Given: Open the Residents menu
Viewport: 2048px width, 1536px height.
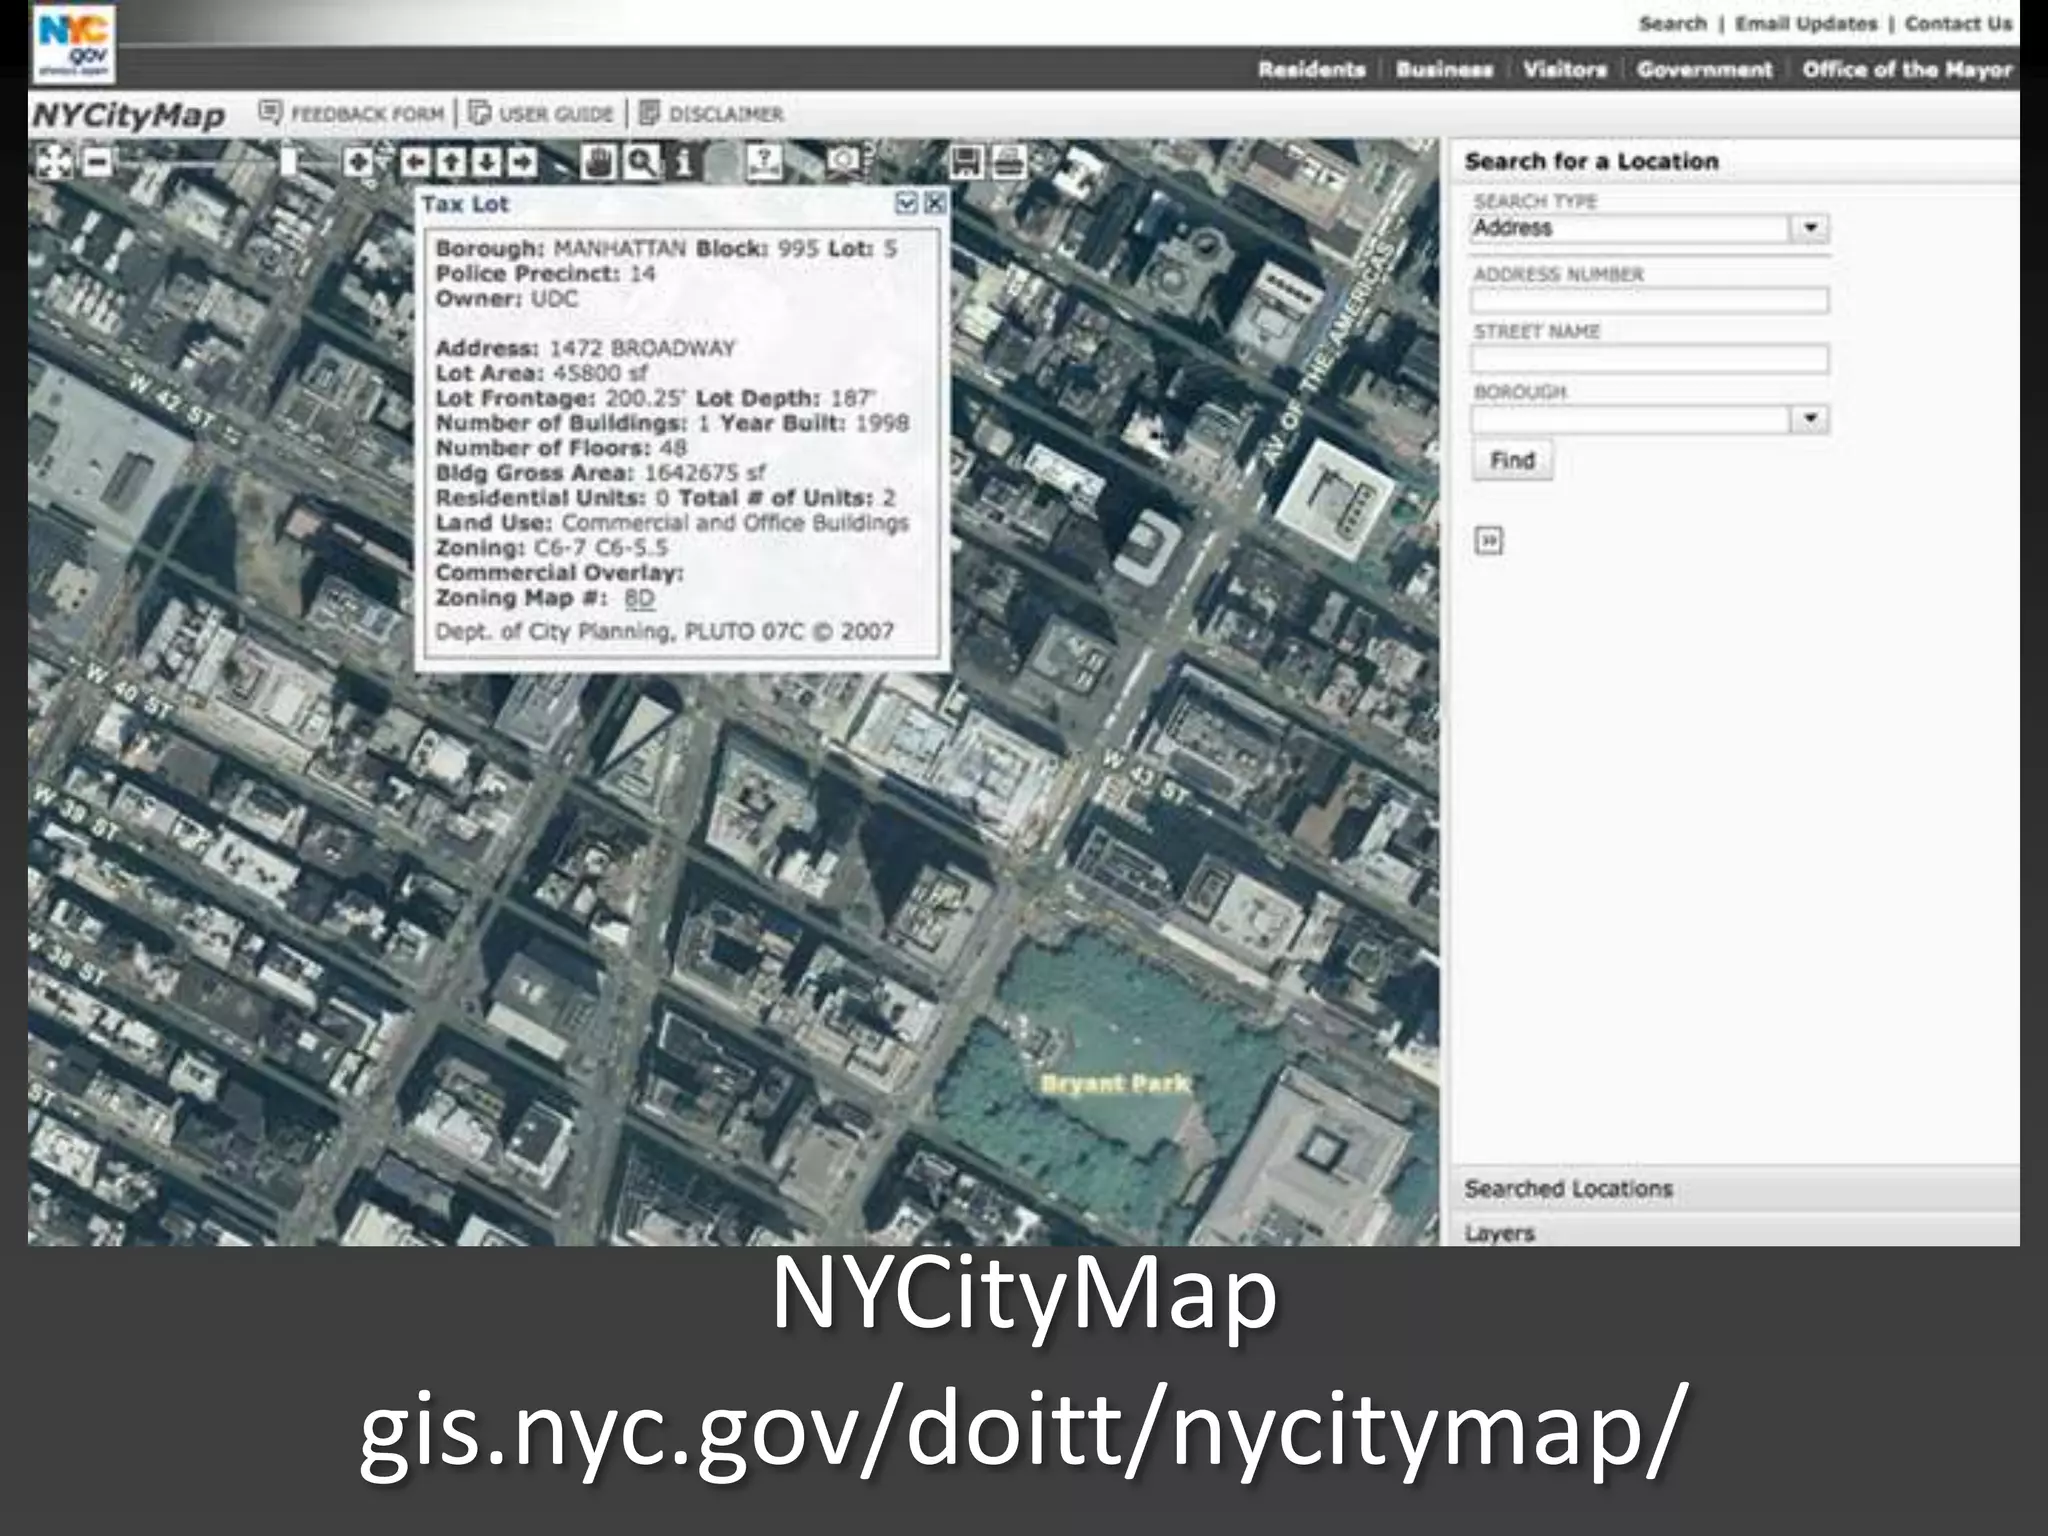Looking at the screenshot, I should (1311, 70).
